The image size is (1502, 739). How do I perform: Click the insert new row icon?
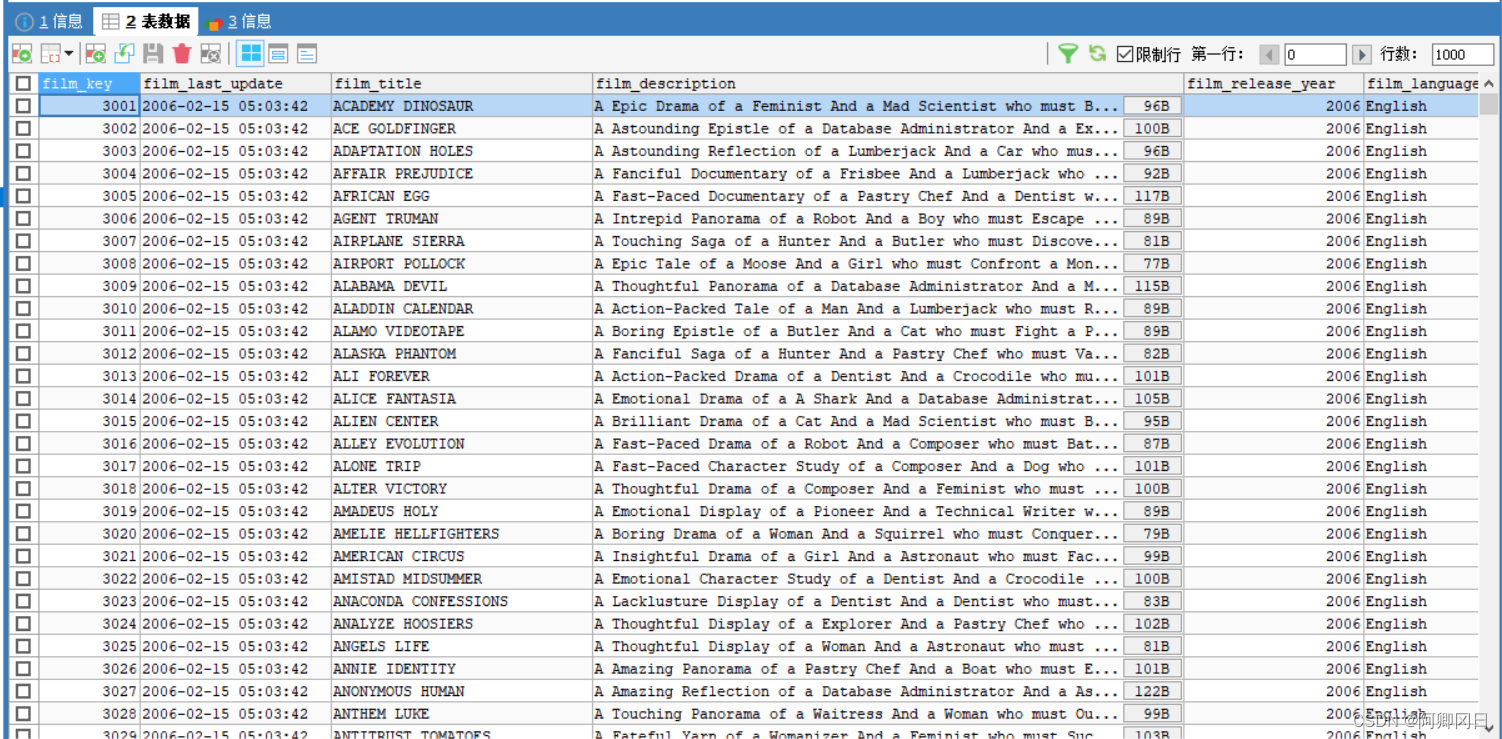click(x=95, y=54)
